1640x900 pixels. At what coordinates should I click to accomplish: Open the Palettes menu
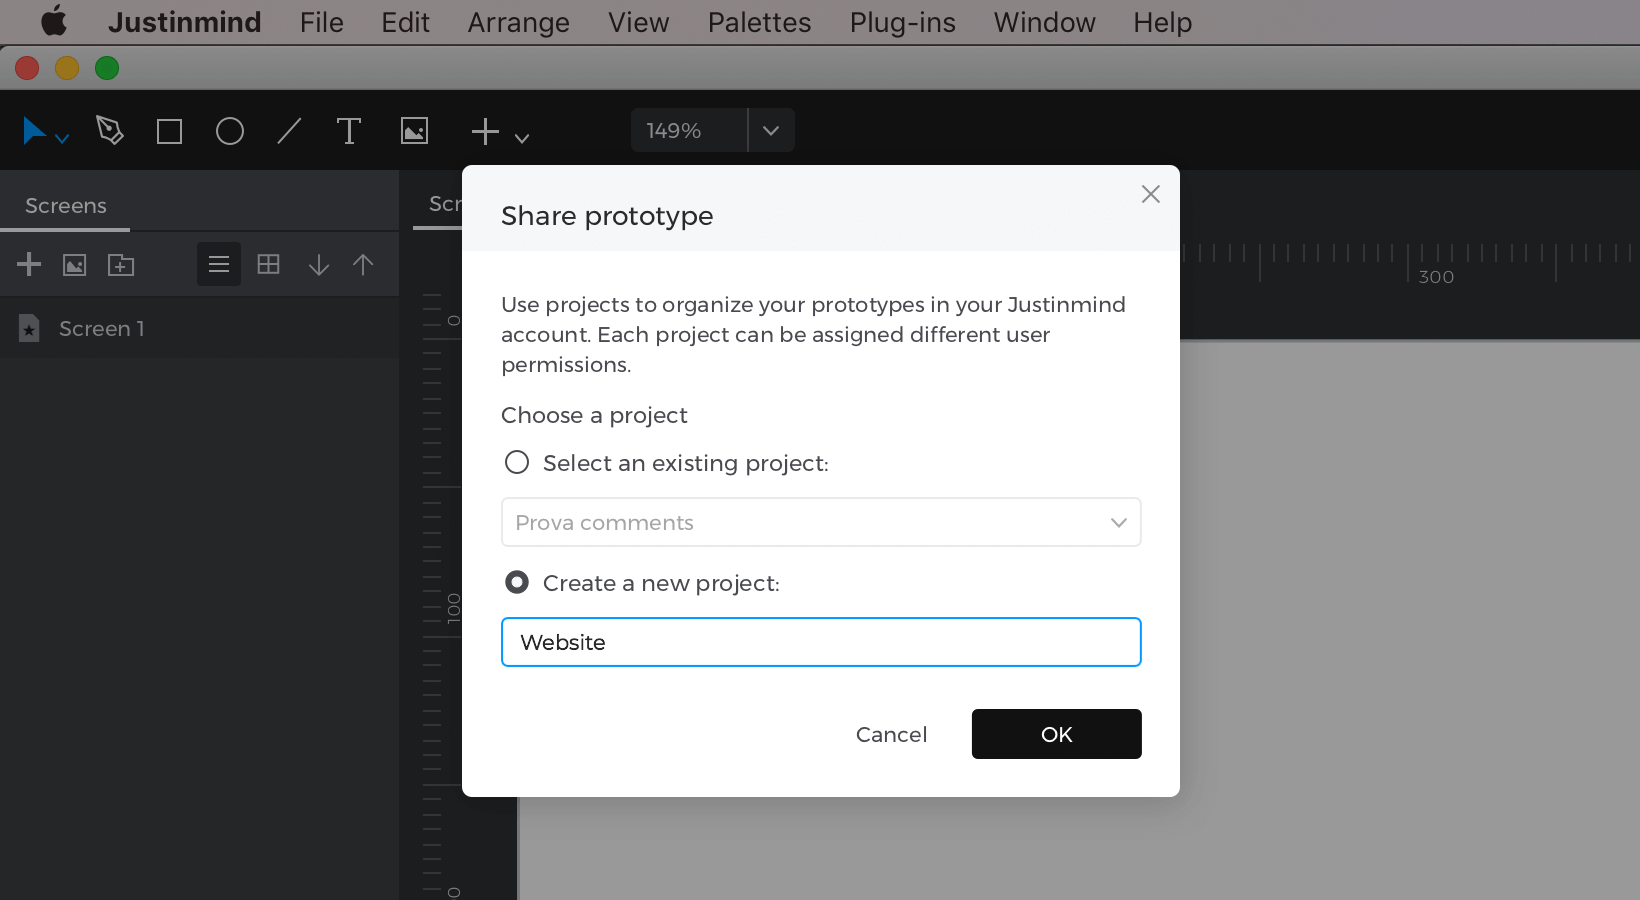click(760, 22)
